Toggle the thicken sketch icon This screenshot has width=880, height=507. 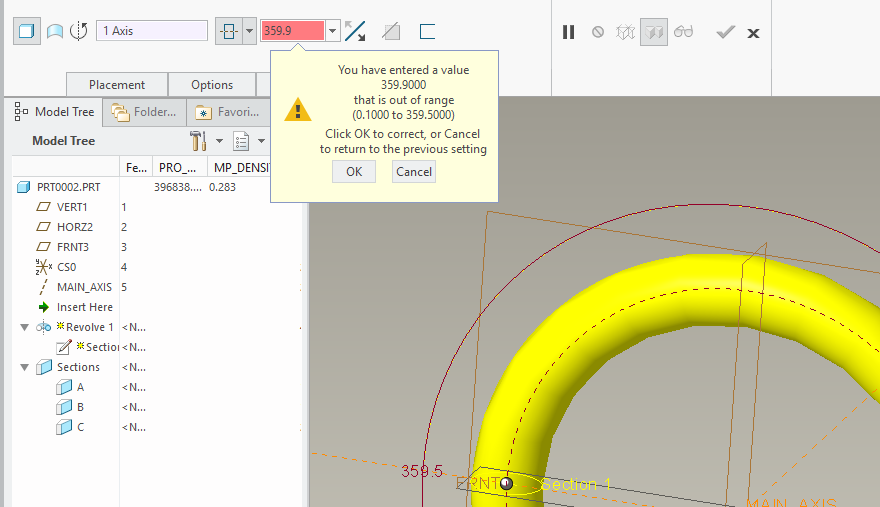click(427, 31)
